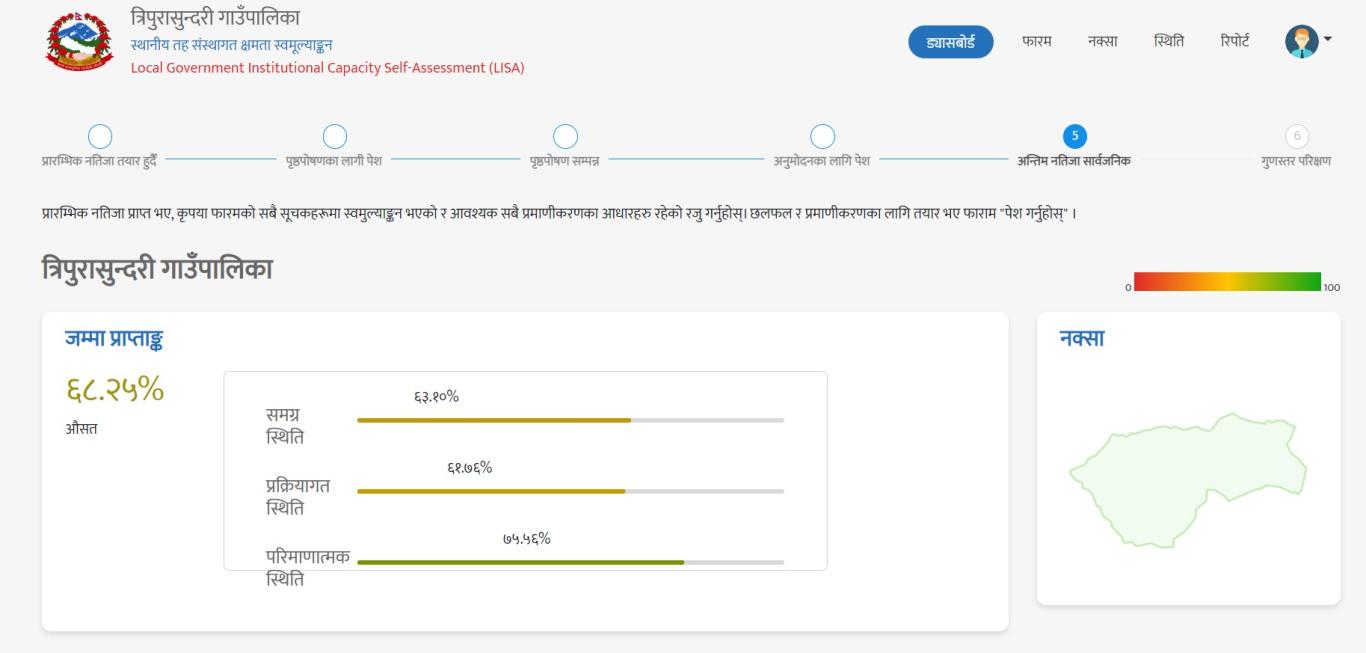Open the ड्यासबोर्ड dashboard button
The height and width of the screenshot is (653, 1366).
click(x=950, y=42)
